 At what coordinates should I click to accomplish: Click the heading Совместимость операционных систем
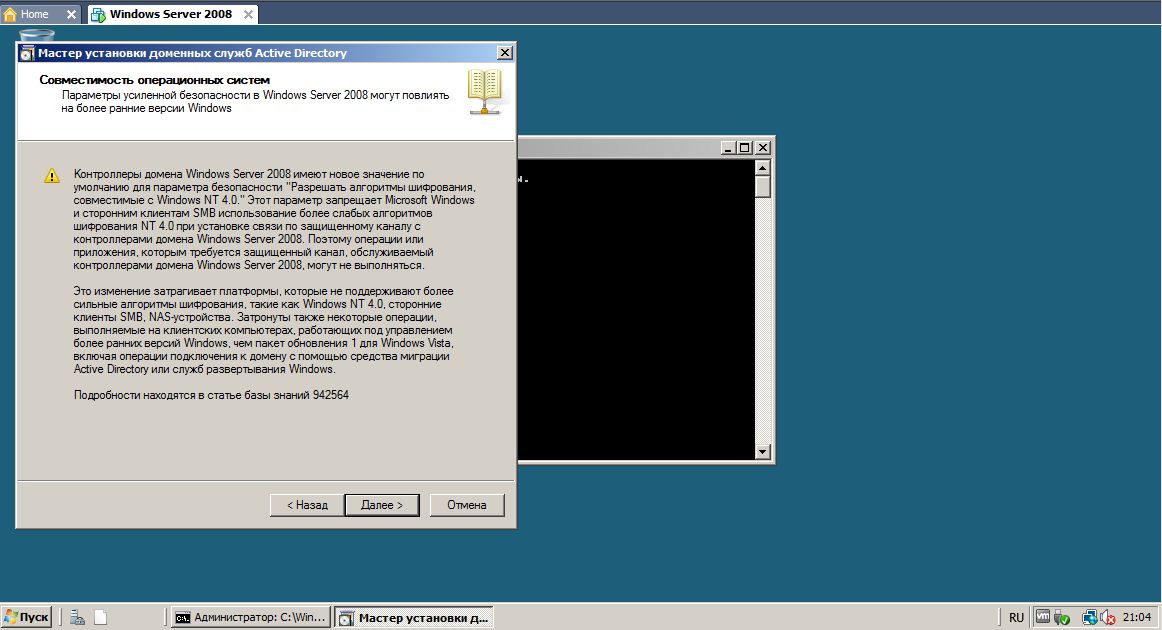pyautogui.click(x=154, y=80)
